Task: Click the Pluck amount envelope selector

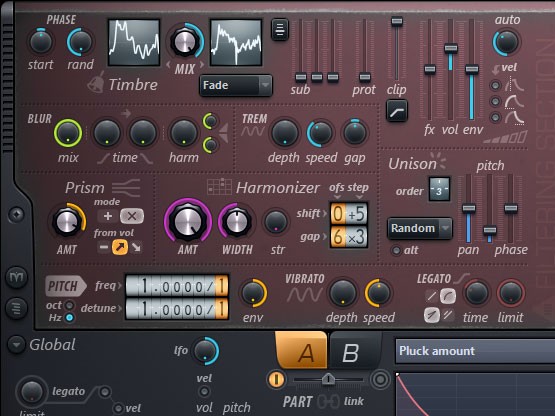Action: [475, 351]
